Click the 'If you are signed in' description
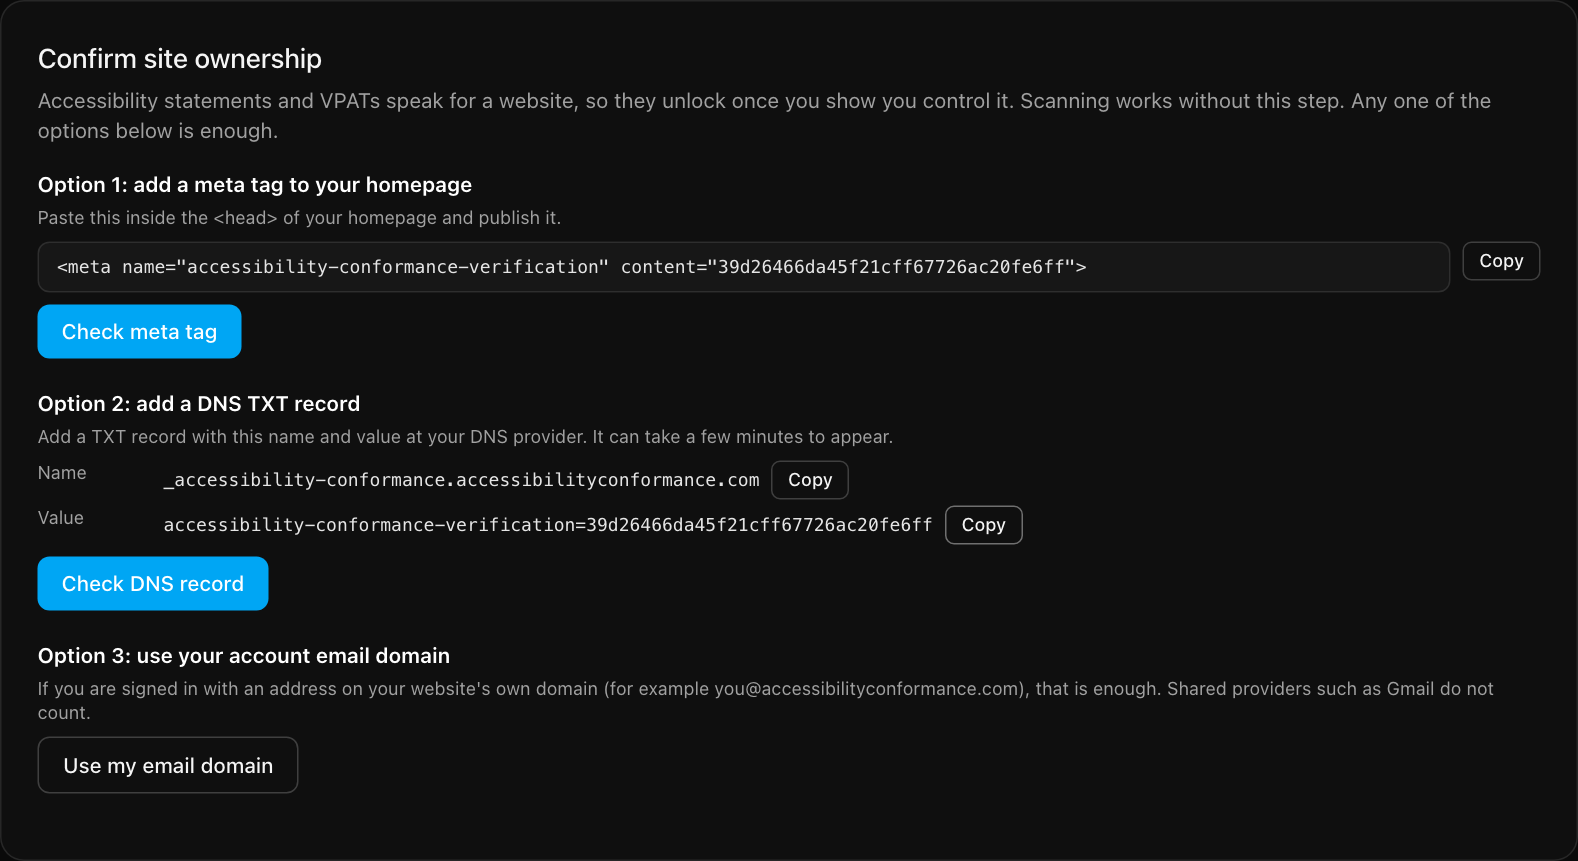Viewport: 1578px width, 861px height. coord(766,701)
